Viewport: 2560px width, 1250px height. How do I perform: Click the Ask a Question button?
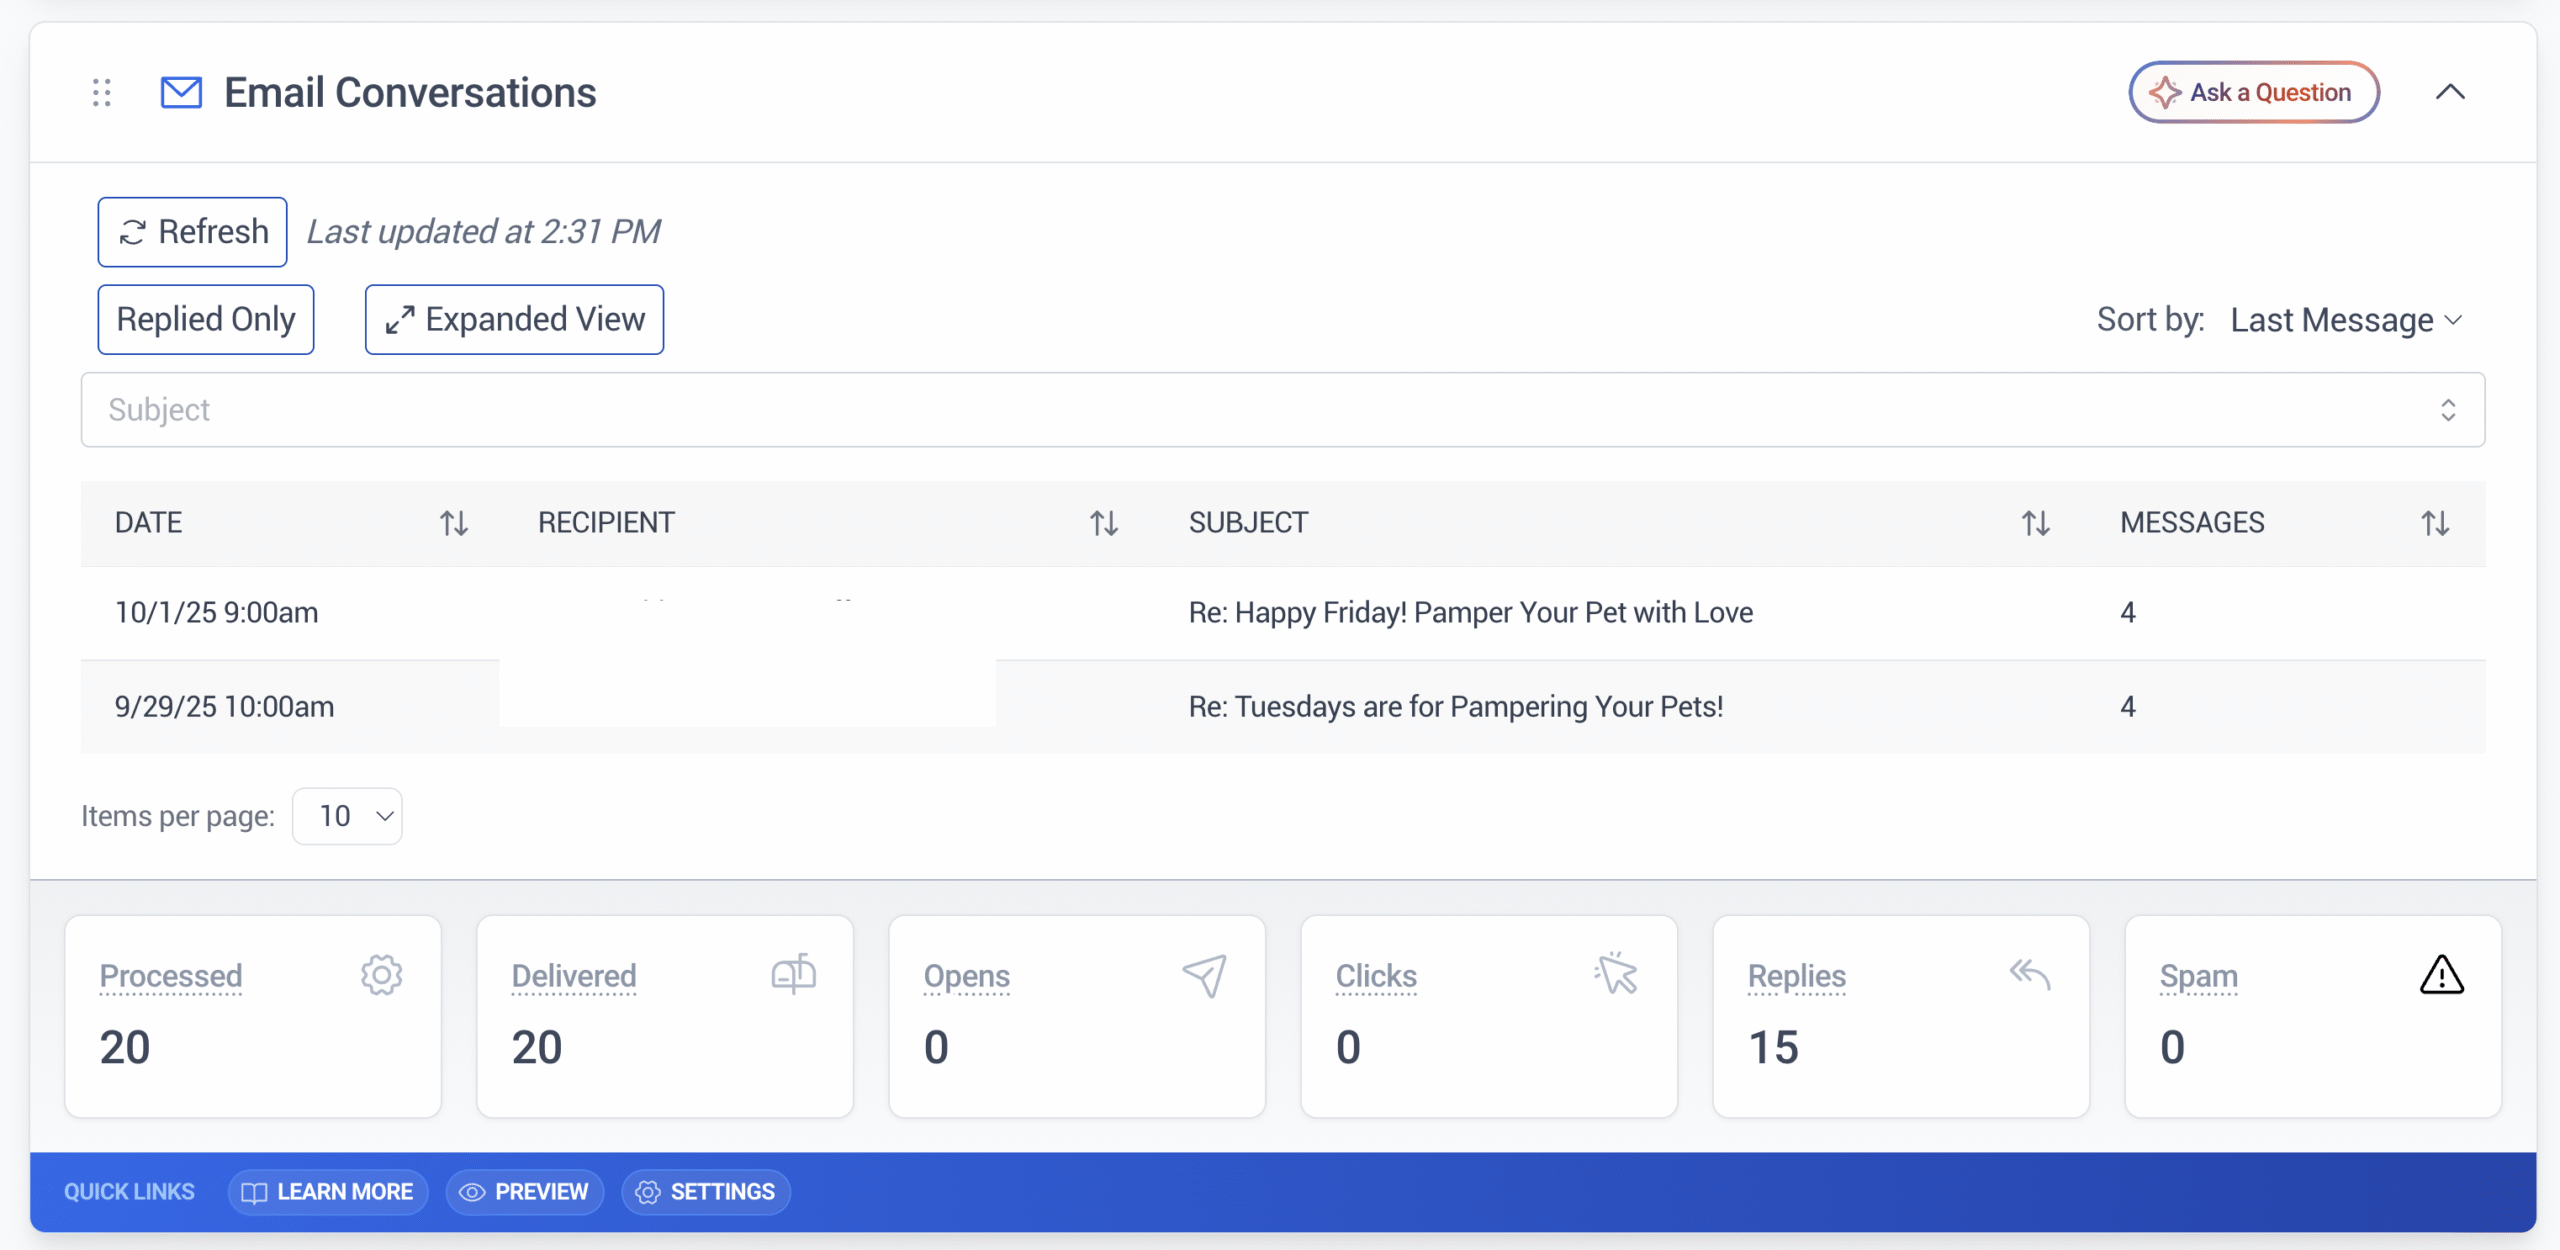(2253, 92)
